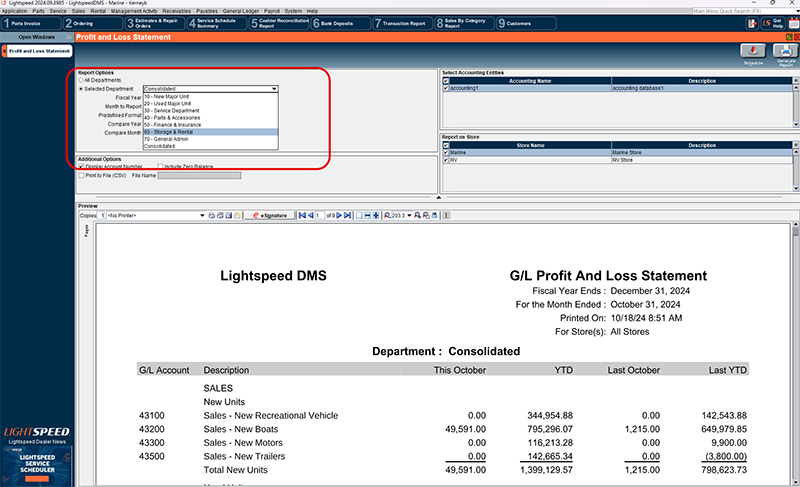The width and height of the screenshot is (800, 487).
Task: Choose 20 - Used Major Unit from department list
Action: point(211,104)
